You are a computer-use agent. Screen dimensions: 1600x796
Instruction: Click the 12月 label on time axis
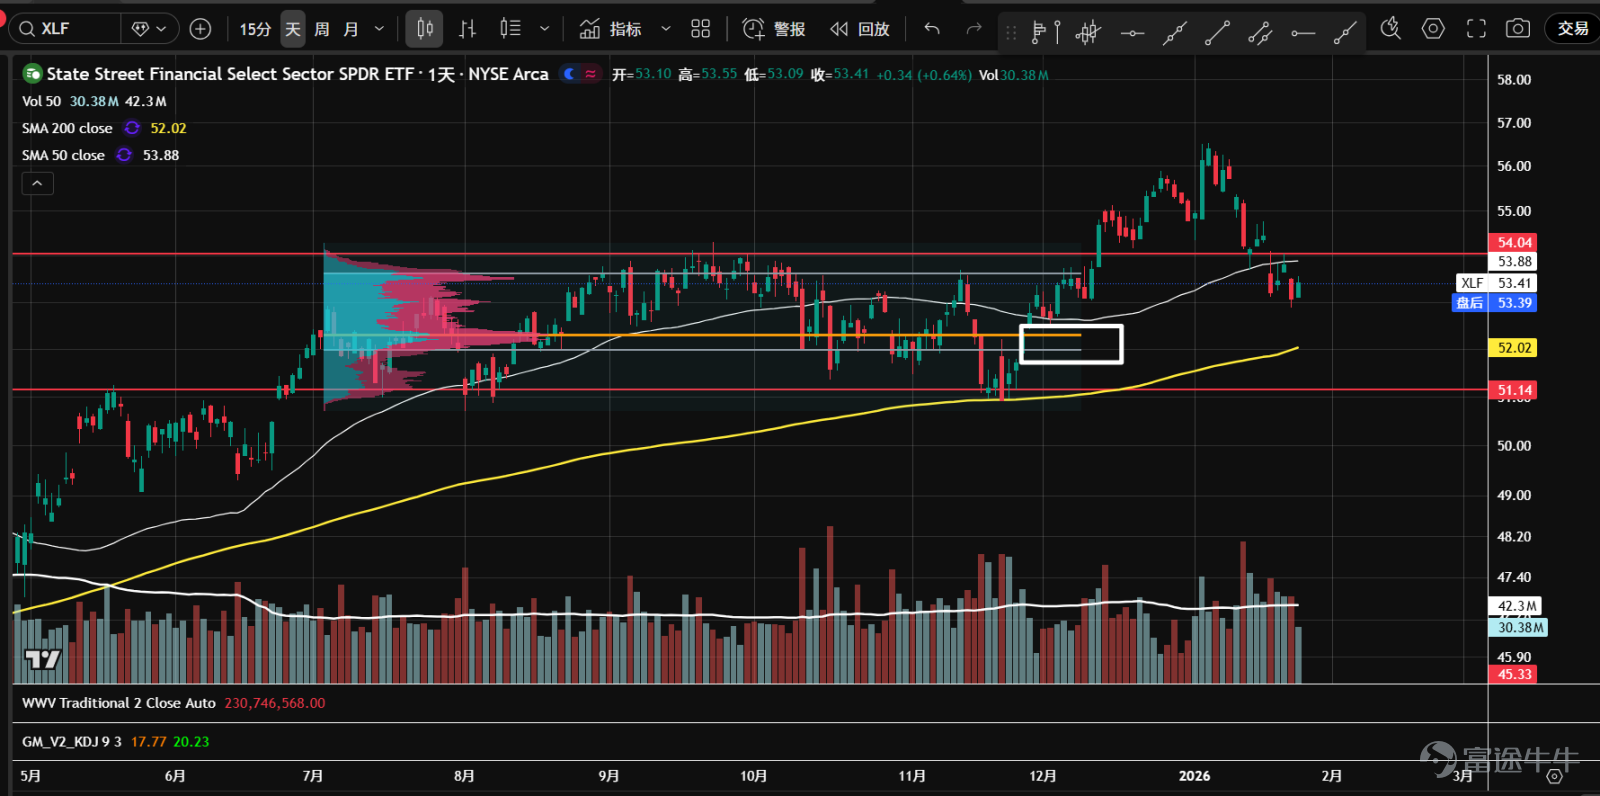click(1043, 776)
